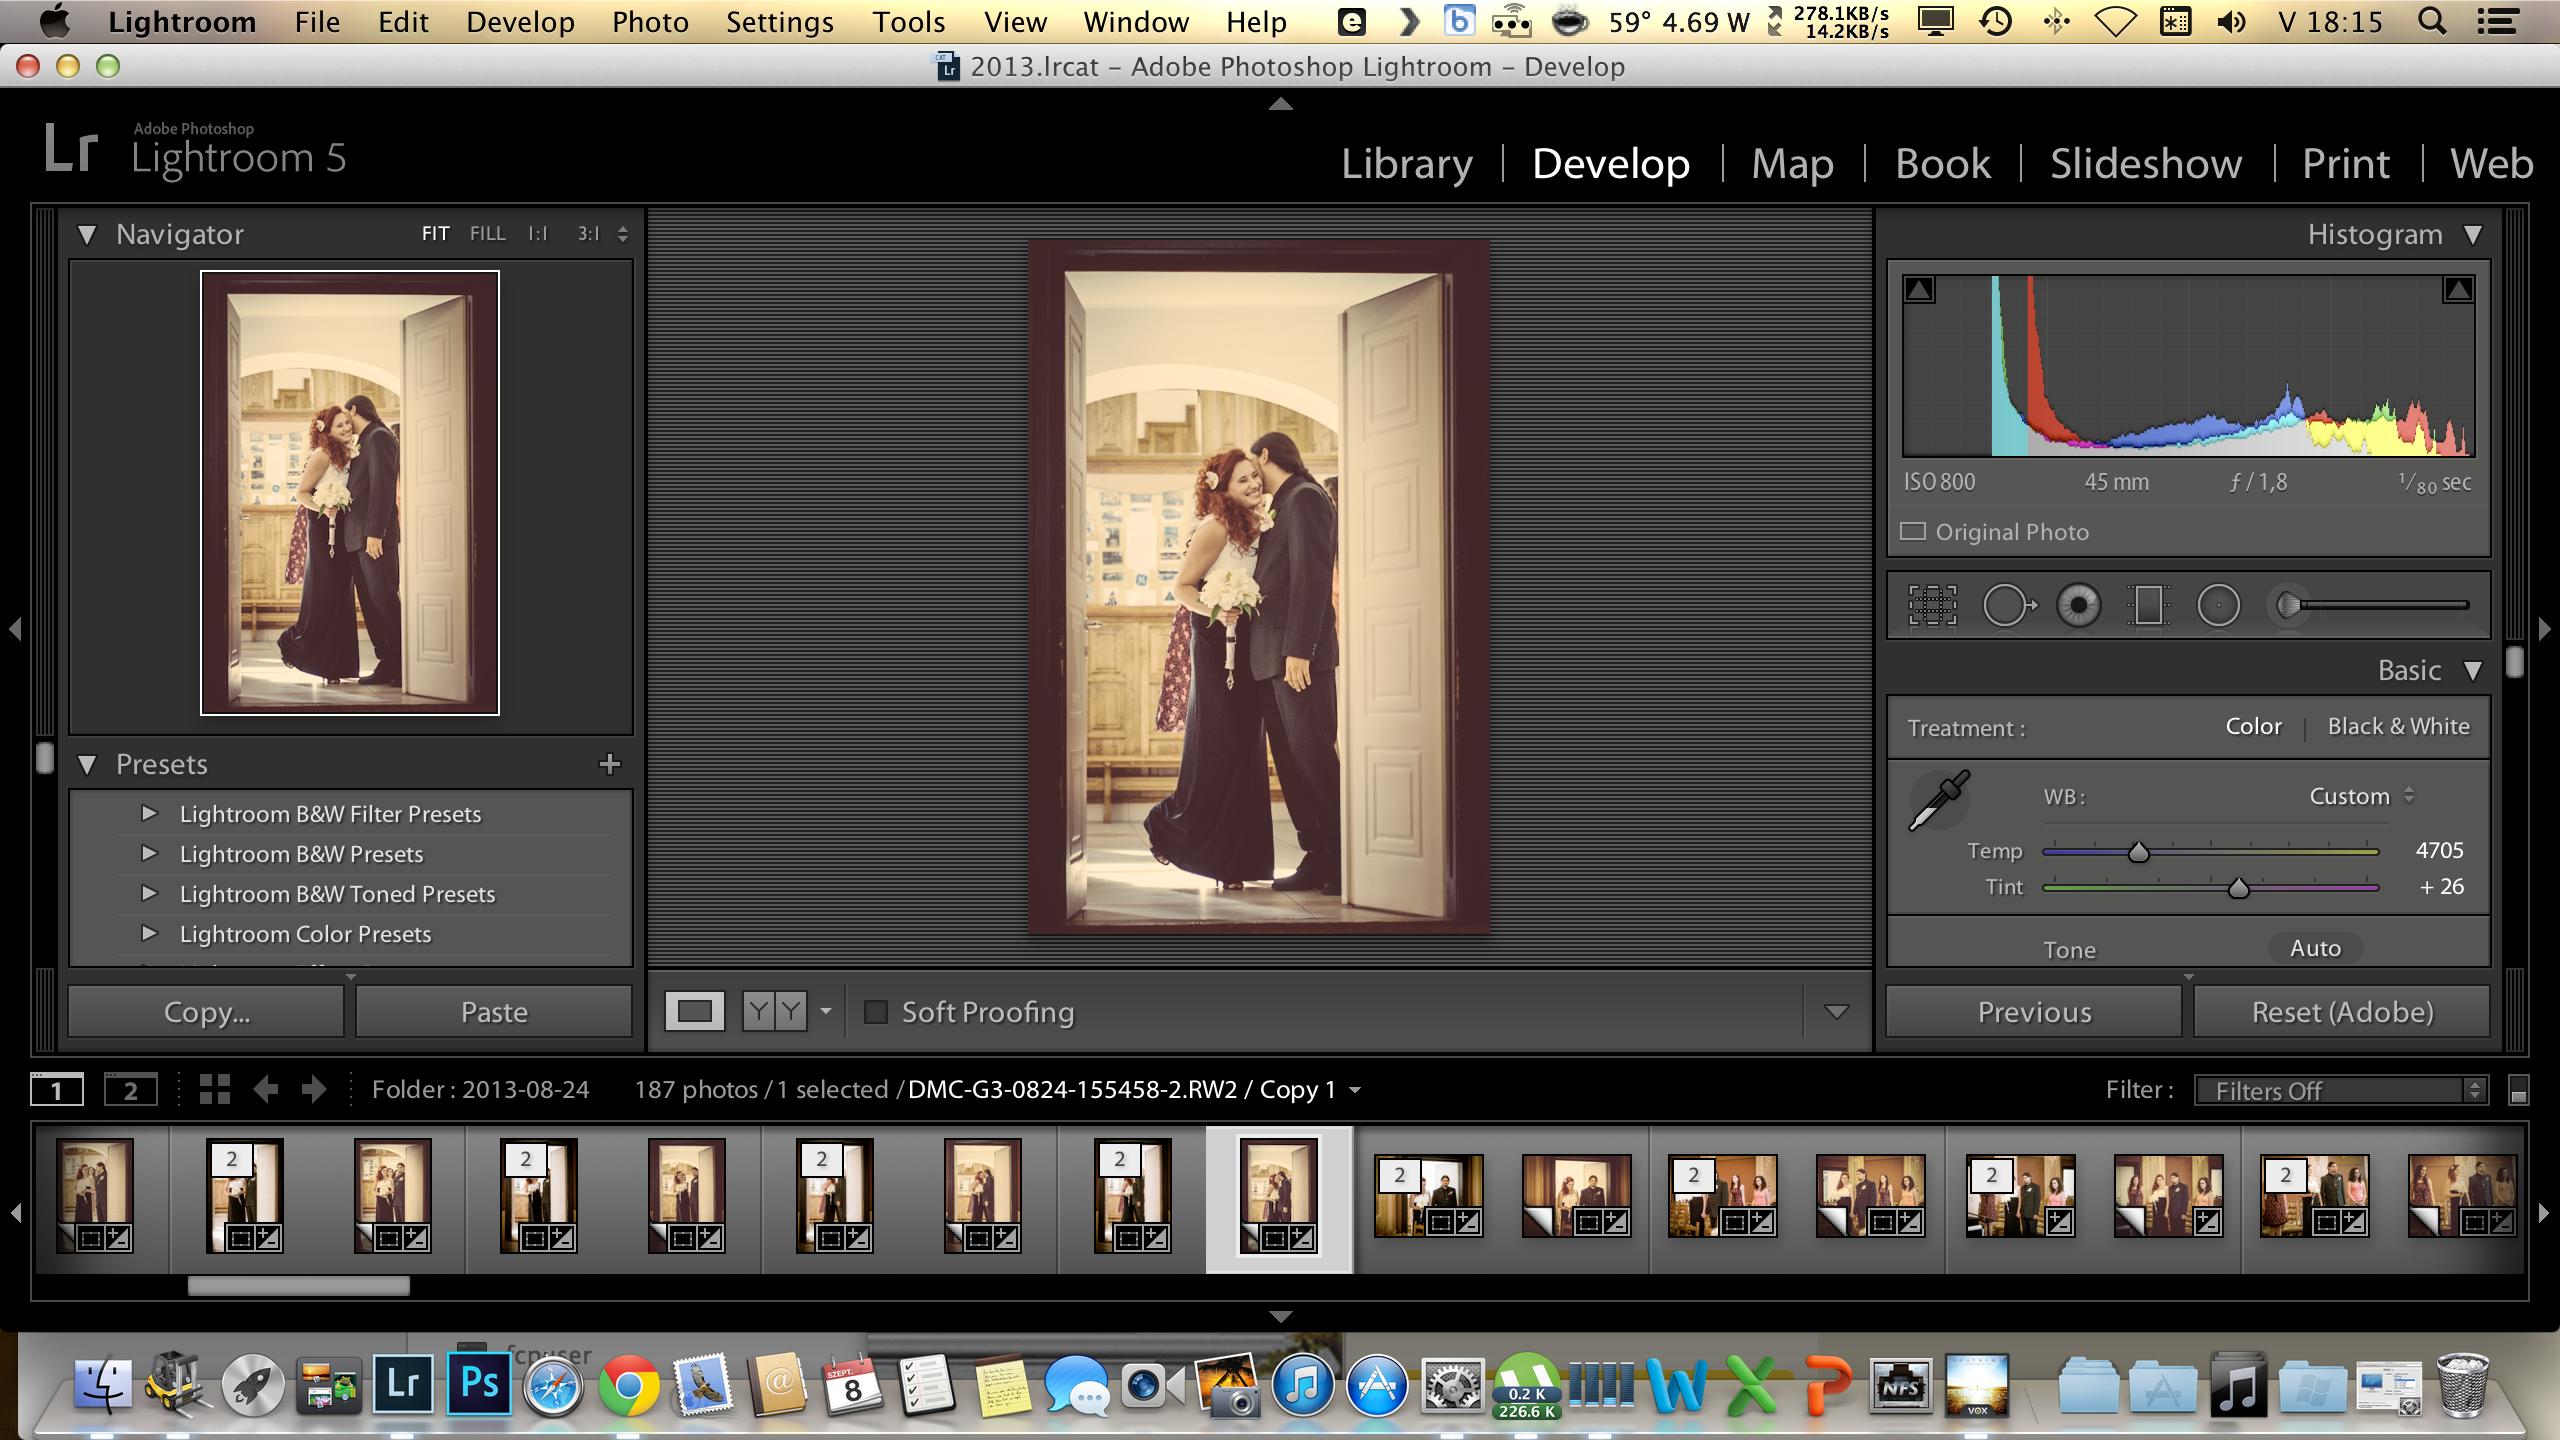
Task: Collapse the Histogram panel
Action: [x=2473, y=235]
